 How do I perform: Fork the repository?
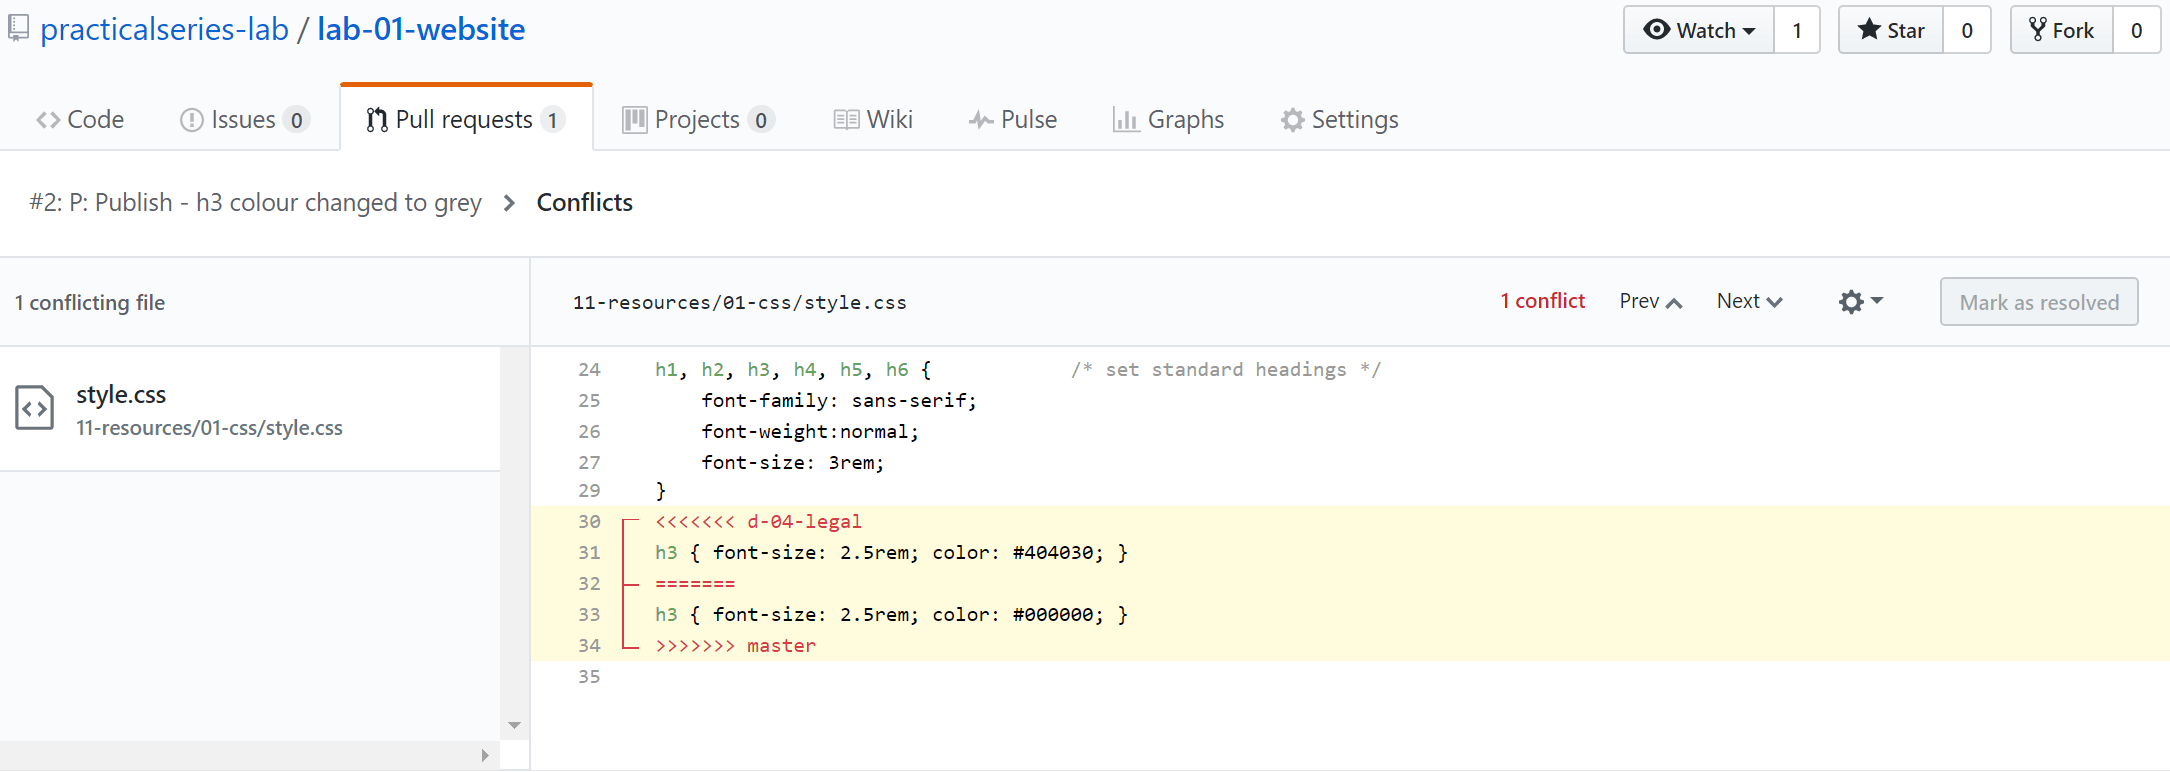tap(2061, 30)
